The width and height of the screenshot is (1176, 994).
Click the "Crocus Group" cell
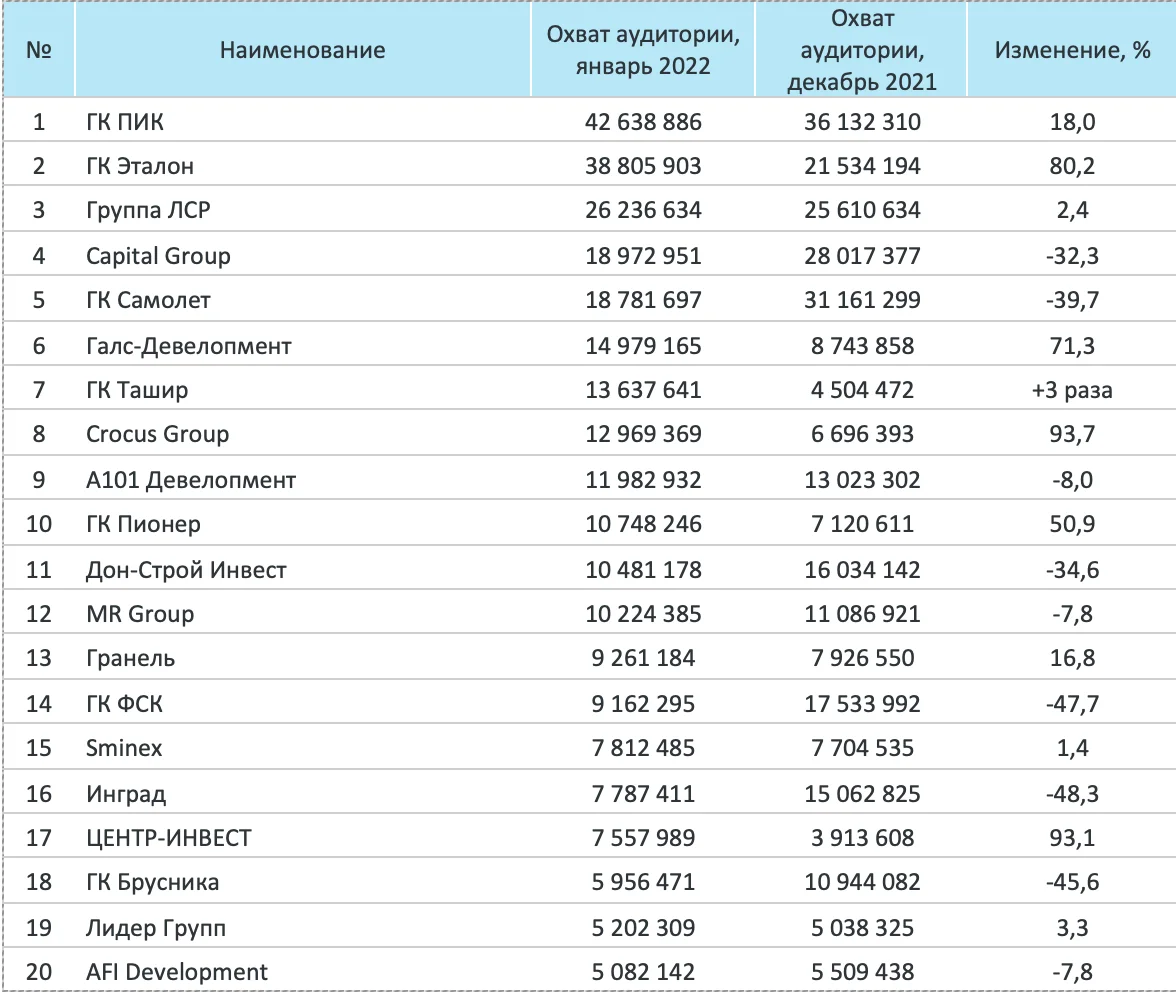click(157, 435)
